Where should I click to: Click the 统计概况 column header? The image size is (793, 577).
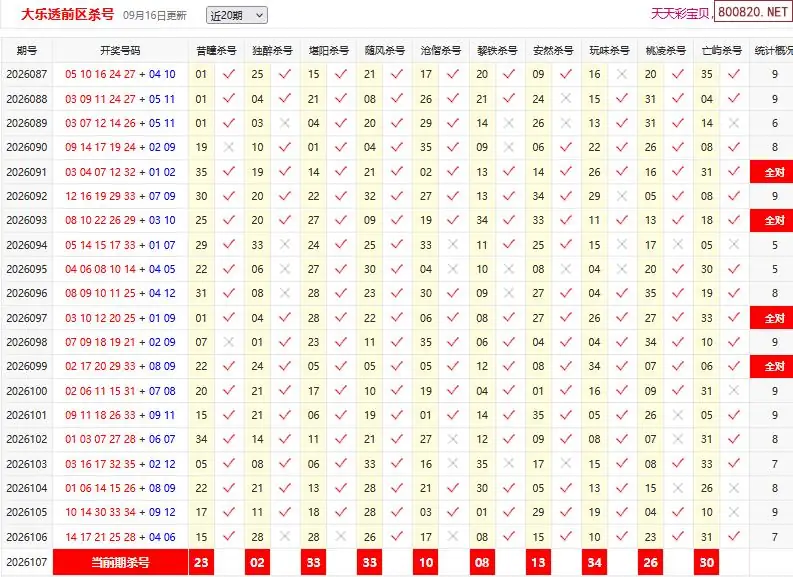click(773, 51)
